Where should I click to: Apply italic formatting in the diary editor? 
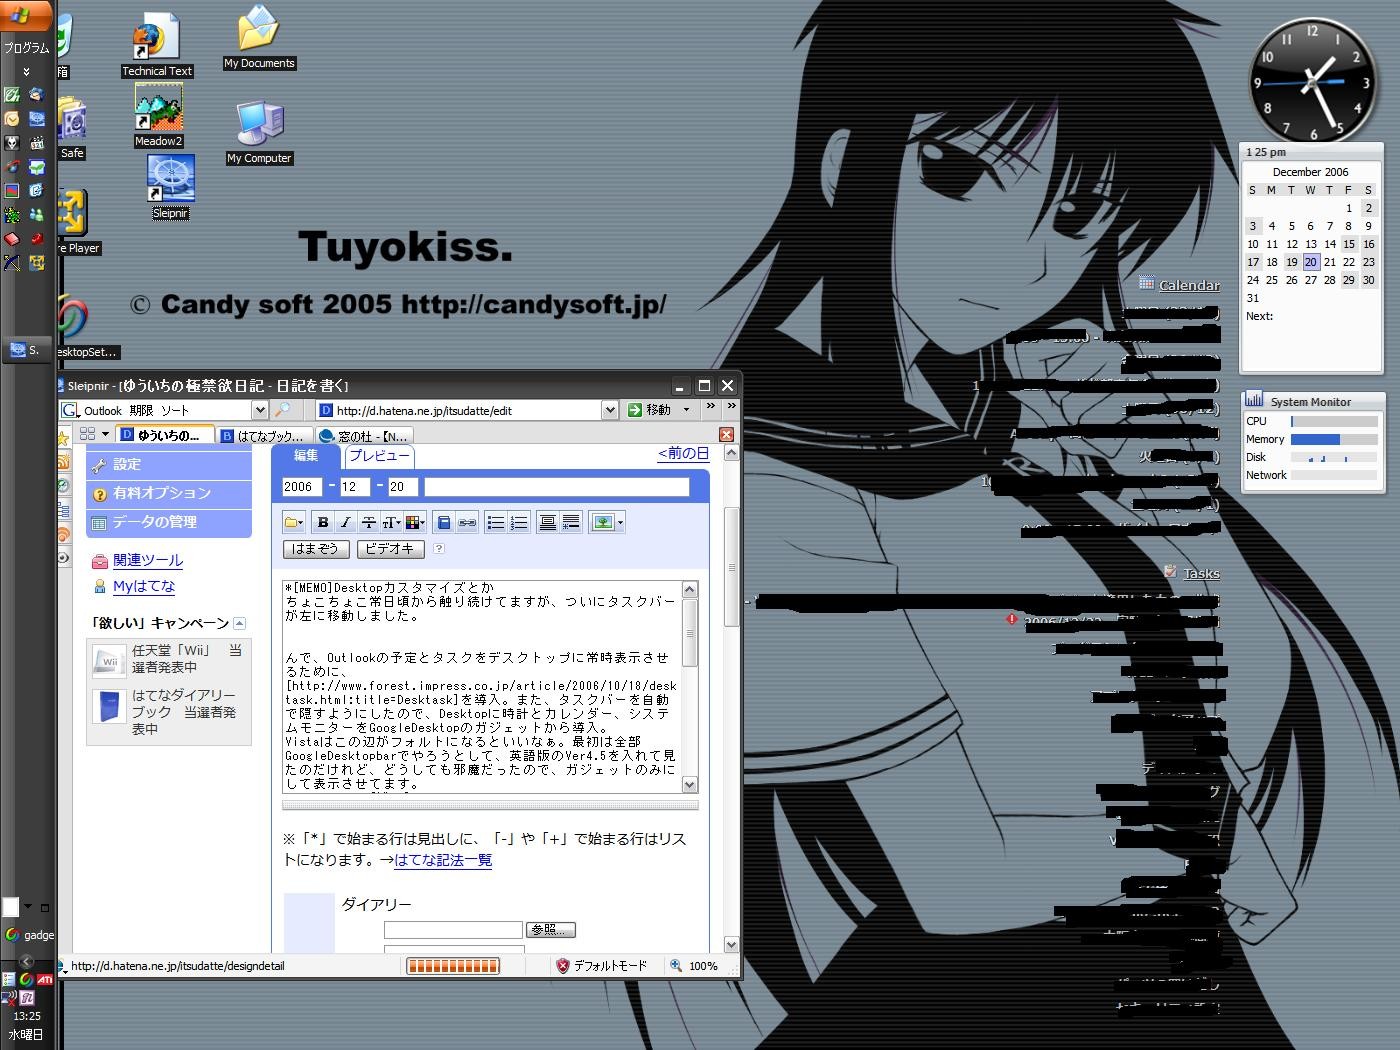point(345,522)
